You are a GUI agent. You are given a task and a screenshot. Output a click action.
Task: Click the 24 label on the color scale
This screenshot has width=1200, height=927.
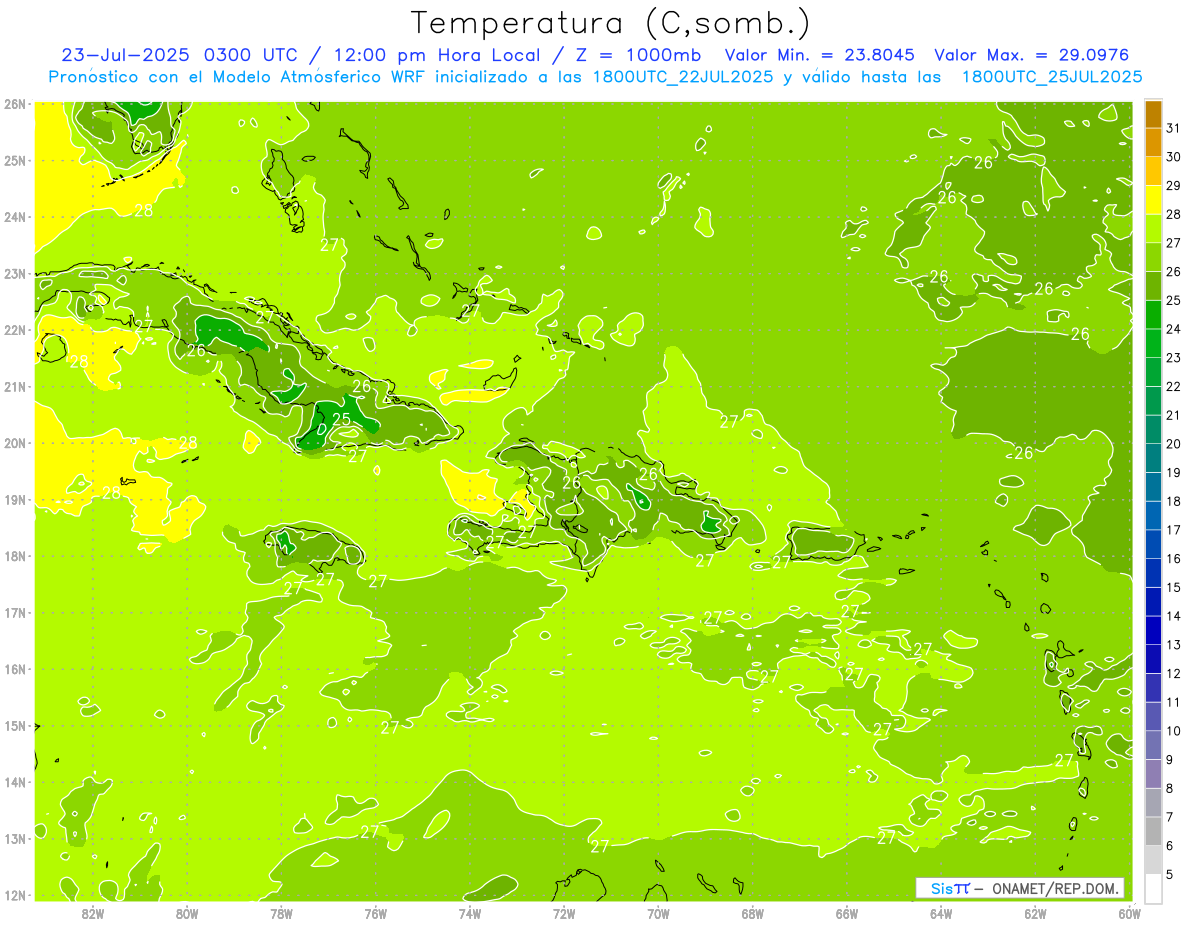1174,329
